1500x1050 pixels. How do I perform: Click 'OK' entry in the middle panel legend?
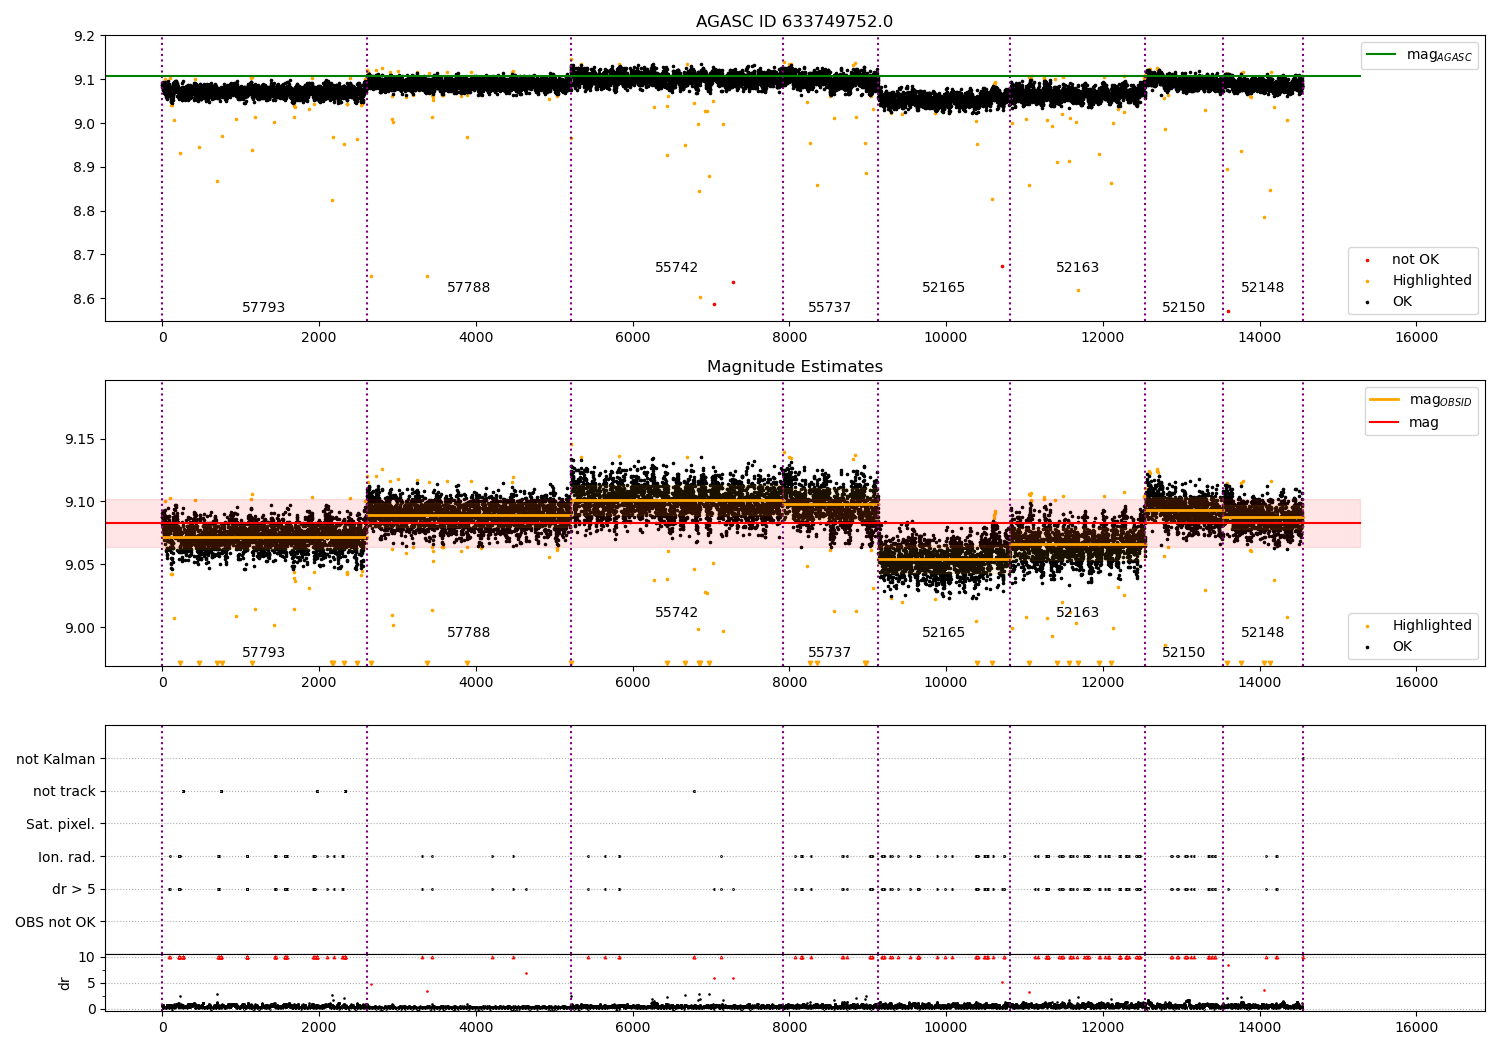(x=1402, y=647)
